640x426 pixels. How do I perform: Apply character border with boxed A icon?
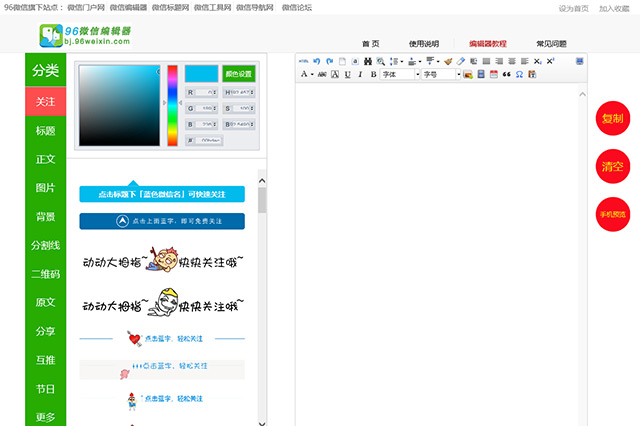[335, 74]
